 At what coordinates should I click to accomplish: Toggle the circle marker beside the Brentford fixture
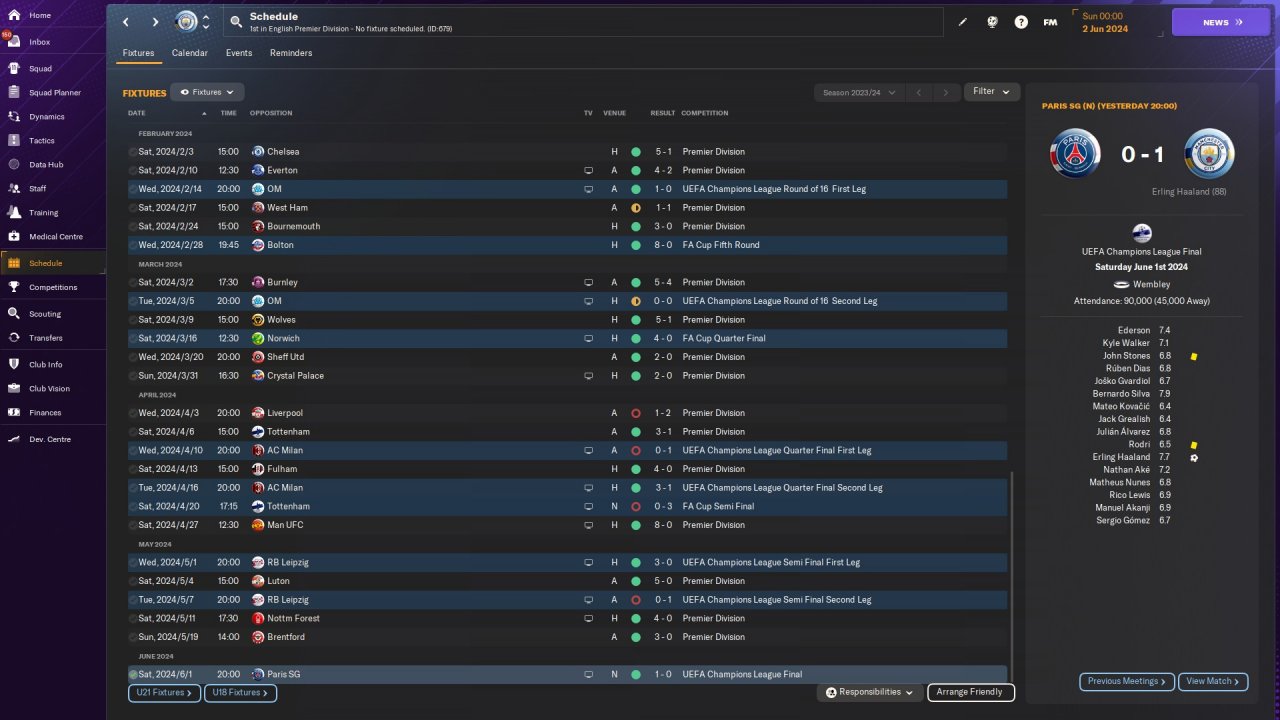(x=133, y=637)
